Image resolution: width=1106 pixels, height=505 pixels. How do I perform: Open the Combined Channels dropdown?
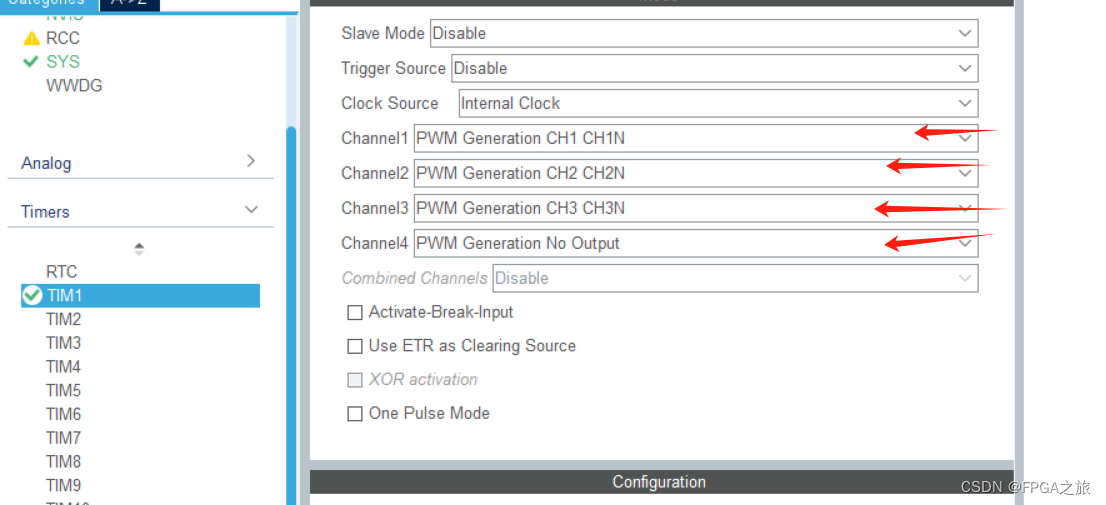[735, 278]
